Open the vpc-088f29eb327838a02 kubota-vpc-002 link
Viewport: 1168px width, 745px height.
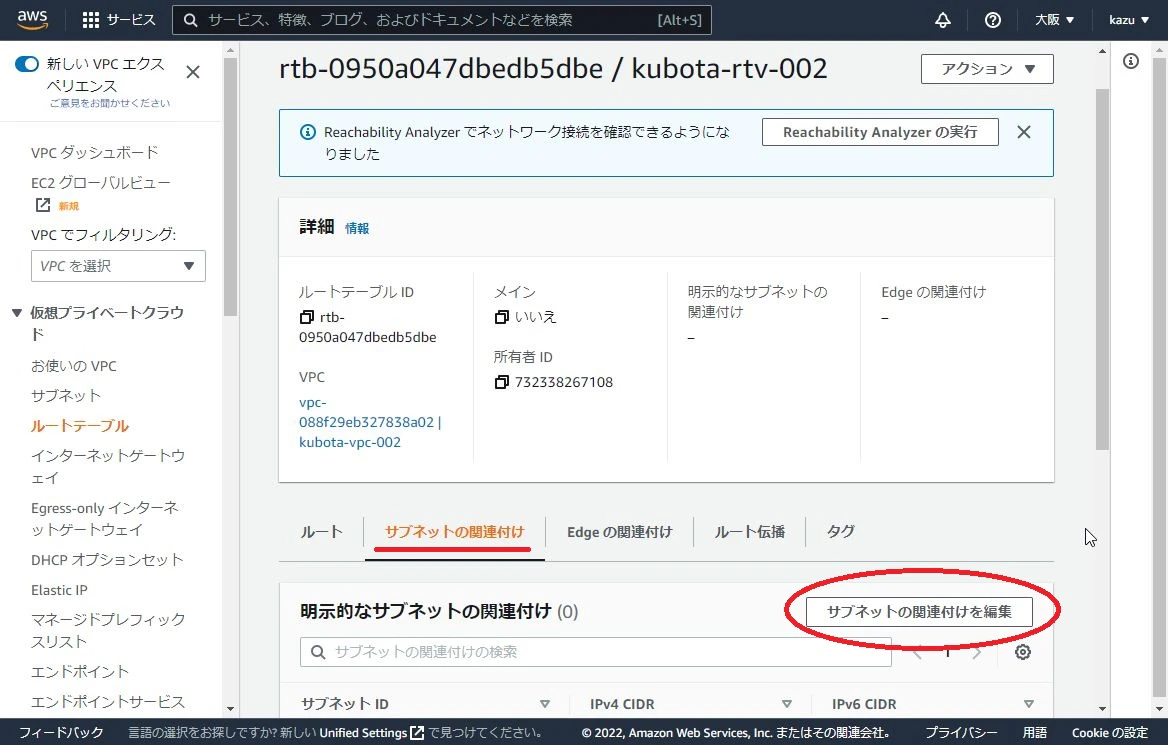point(369,422)
